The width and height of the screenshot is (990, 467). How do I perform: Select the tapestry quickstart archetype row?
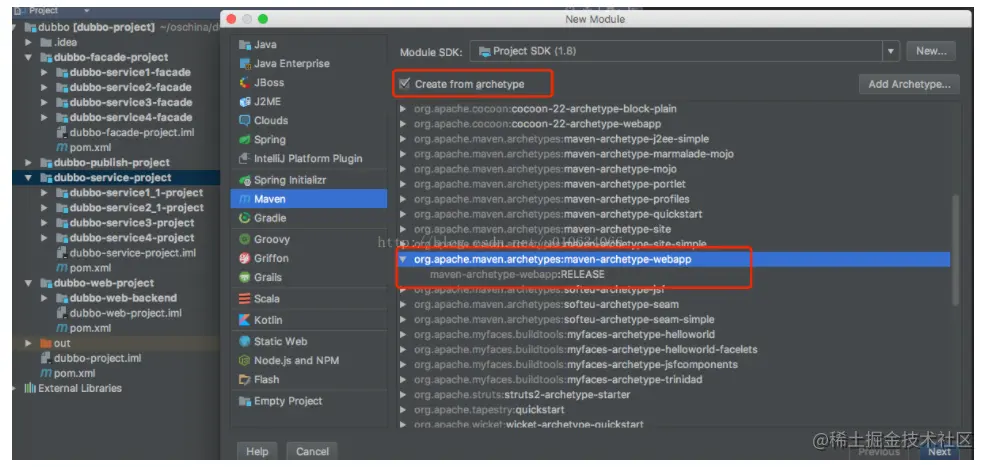click(673, 410)
